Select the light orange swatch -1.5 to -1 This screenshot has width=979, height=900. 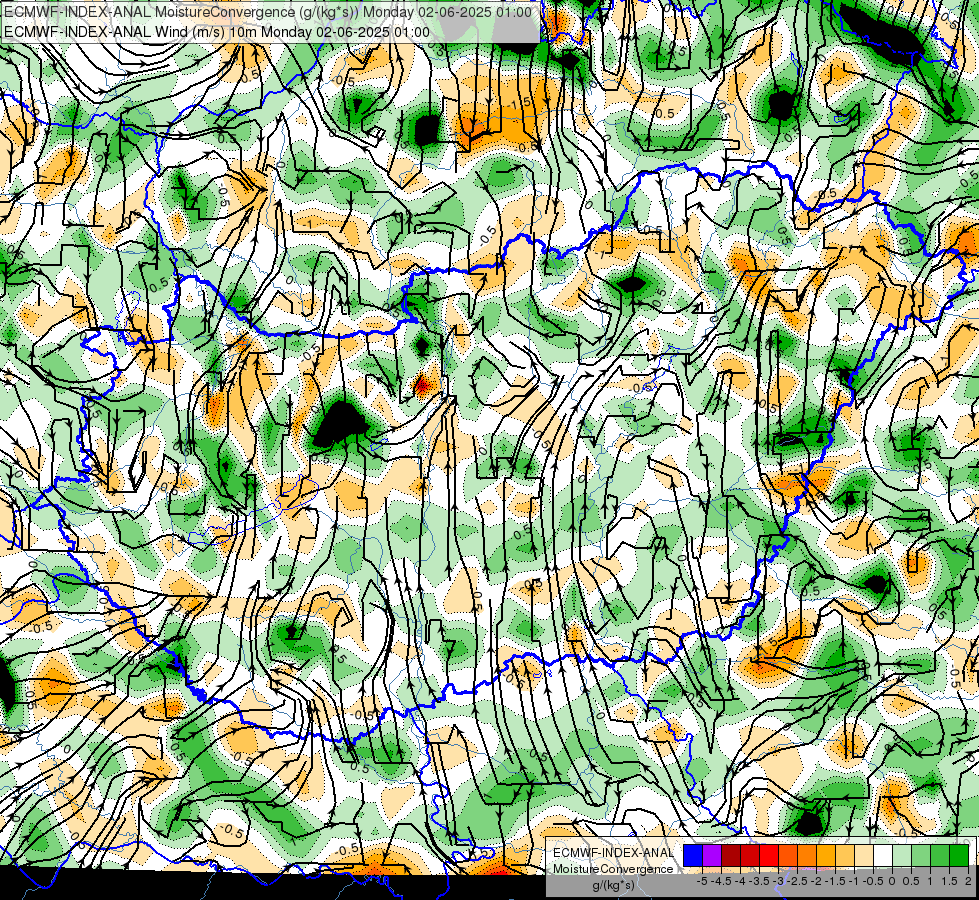point(845,855)
